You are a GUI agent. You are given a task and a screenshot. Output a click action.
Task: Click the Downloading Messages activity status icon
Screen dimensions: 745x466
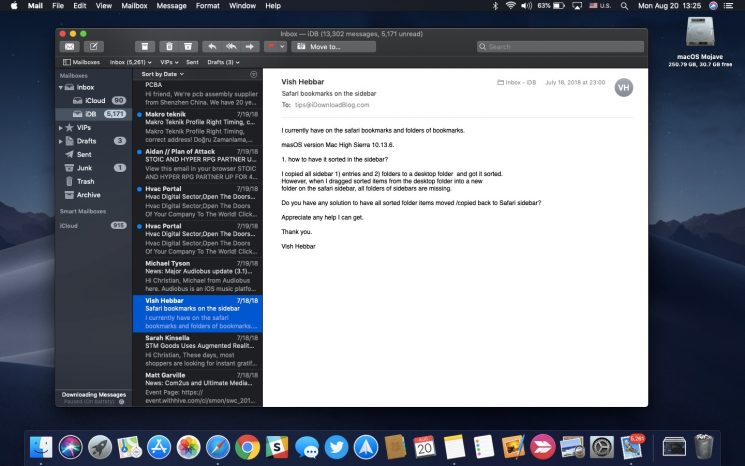122,402
